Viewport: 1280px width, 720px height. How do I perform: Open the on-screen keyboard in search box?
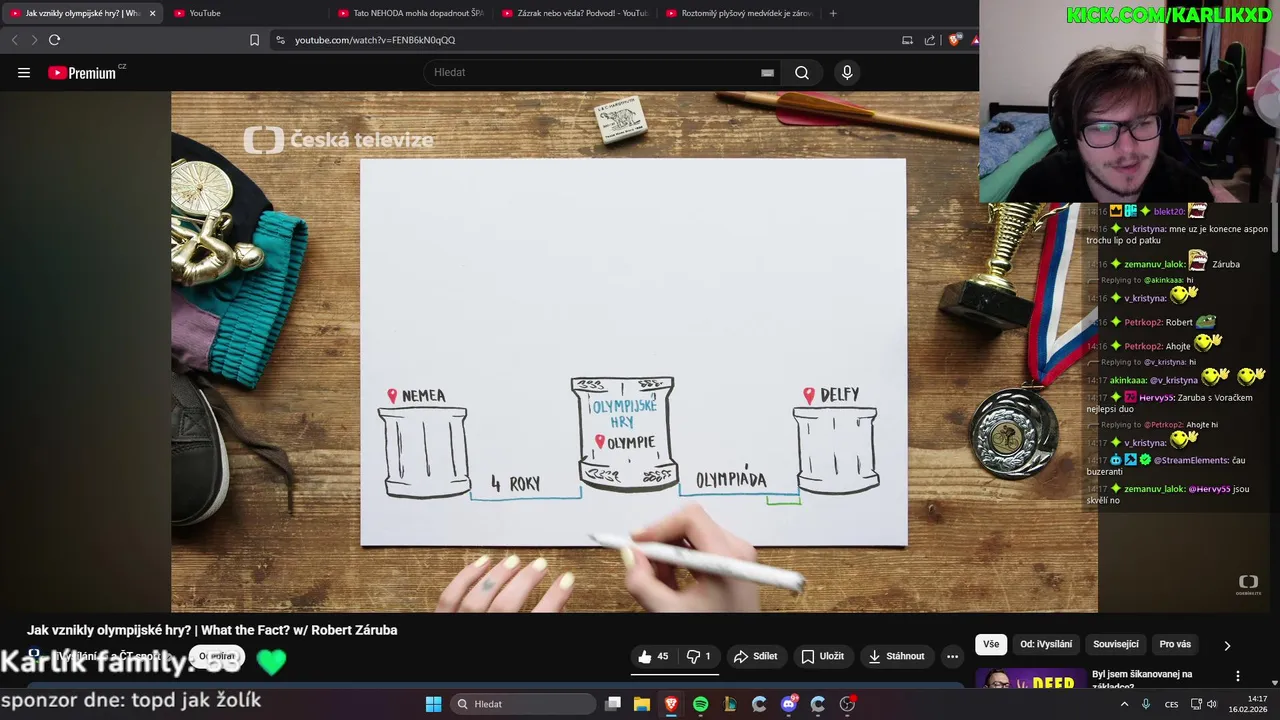tap(767, 73)
